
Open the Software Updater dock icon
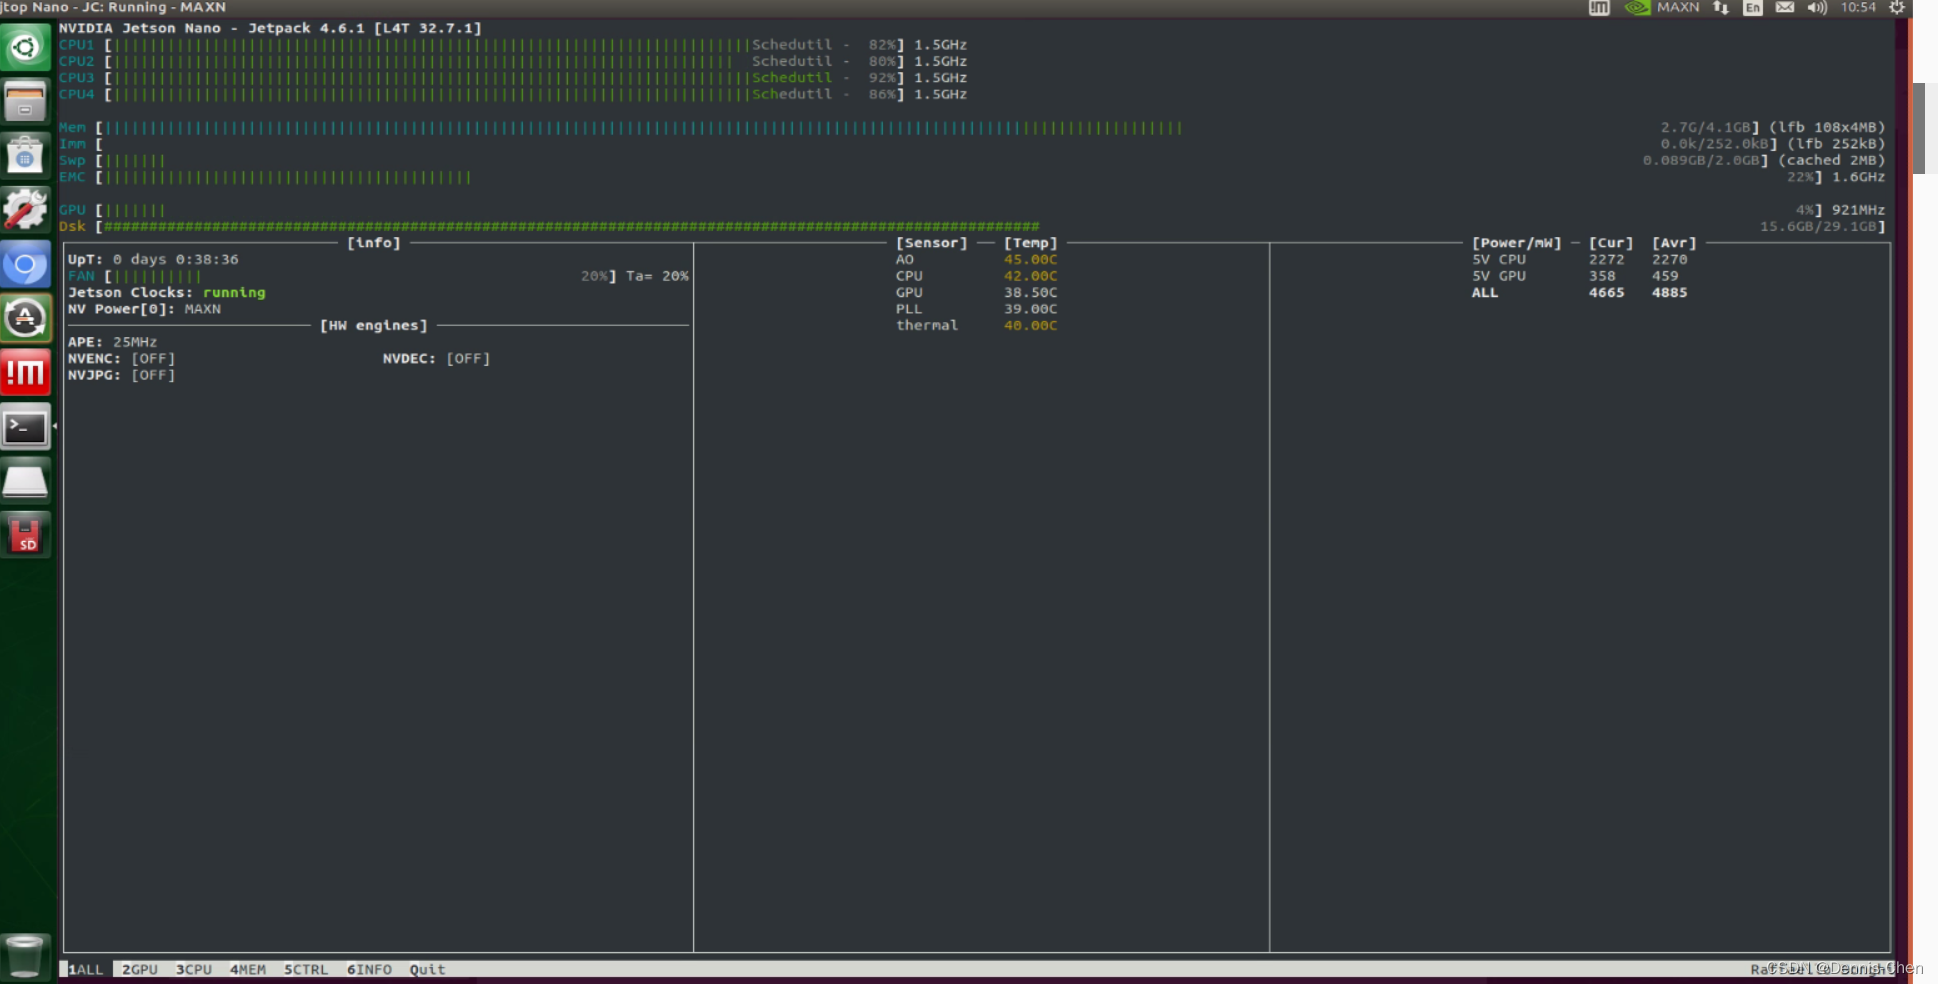25,318
